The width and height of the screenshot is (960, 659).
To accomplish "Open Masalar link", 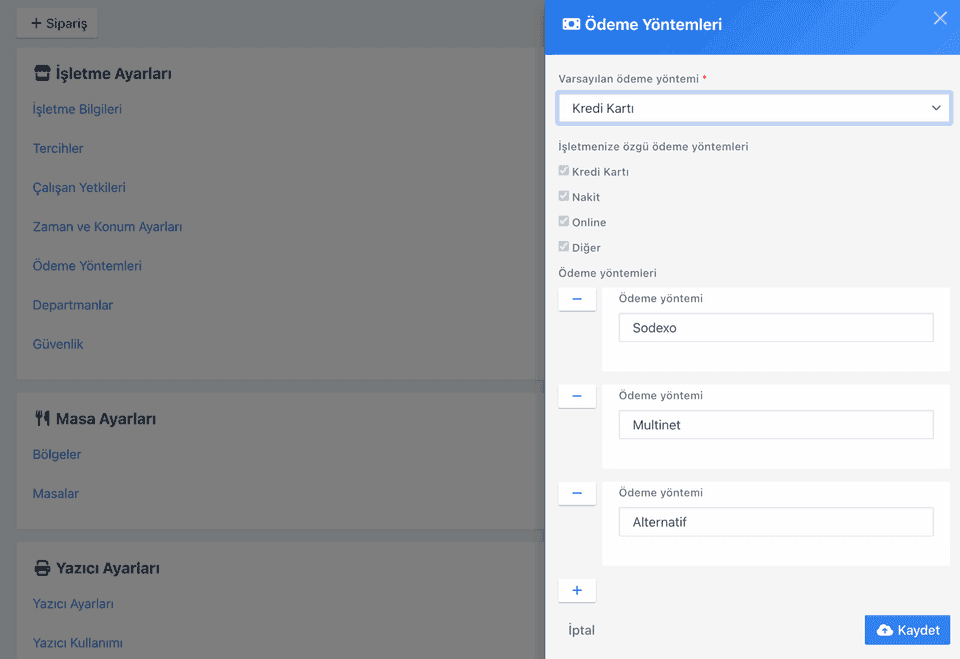I will 56,494.
